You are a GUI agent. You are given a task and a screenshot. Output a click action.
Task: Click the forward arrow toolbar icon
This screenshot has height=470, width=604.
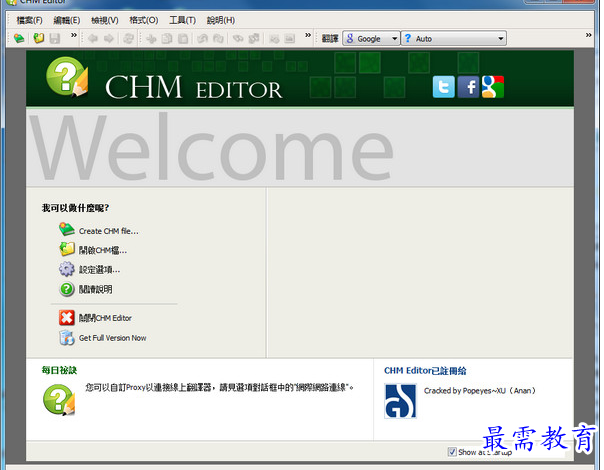[x=109, y=39]
